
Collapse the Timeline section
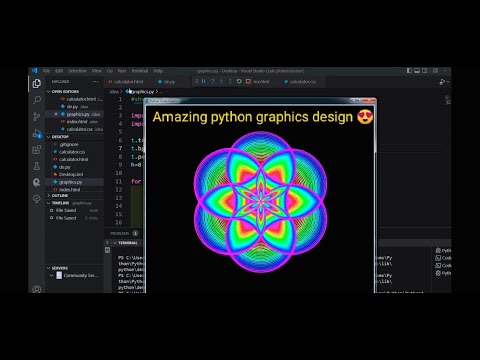click(x=49, y=203)
